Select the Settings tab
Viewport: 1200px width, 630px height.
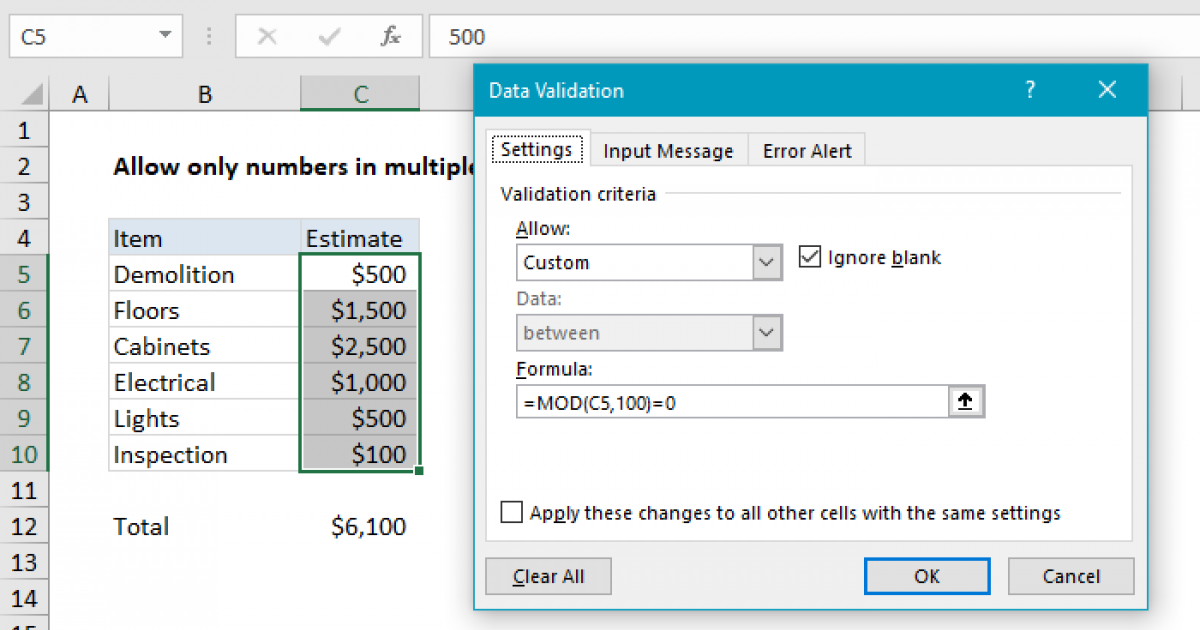[537, 148]
